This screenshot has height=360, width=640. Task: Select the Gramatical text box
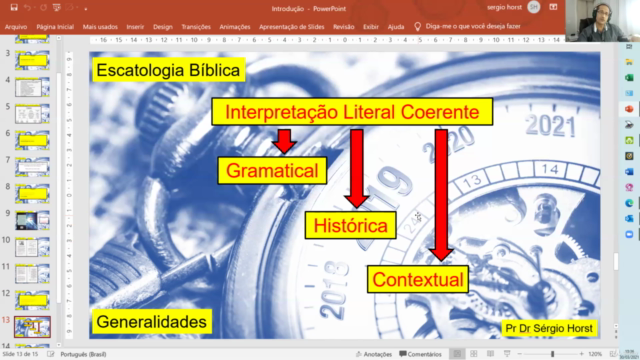(272, 171)
